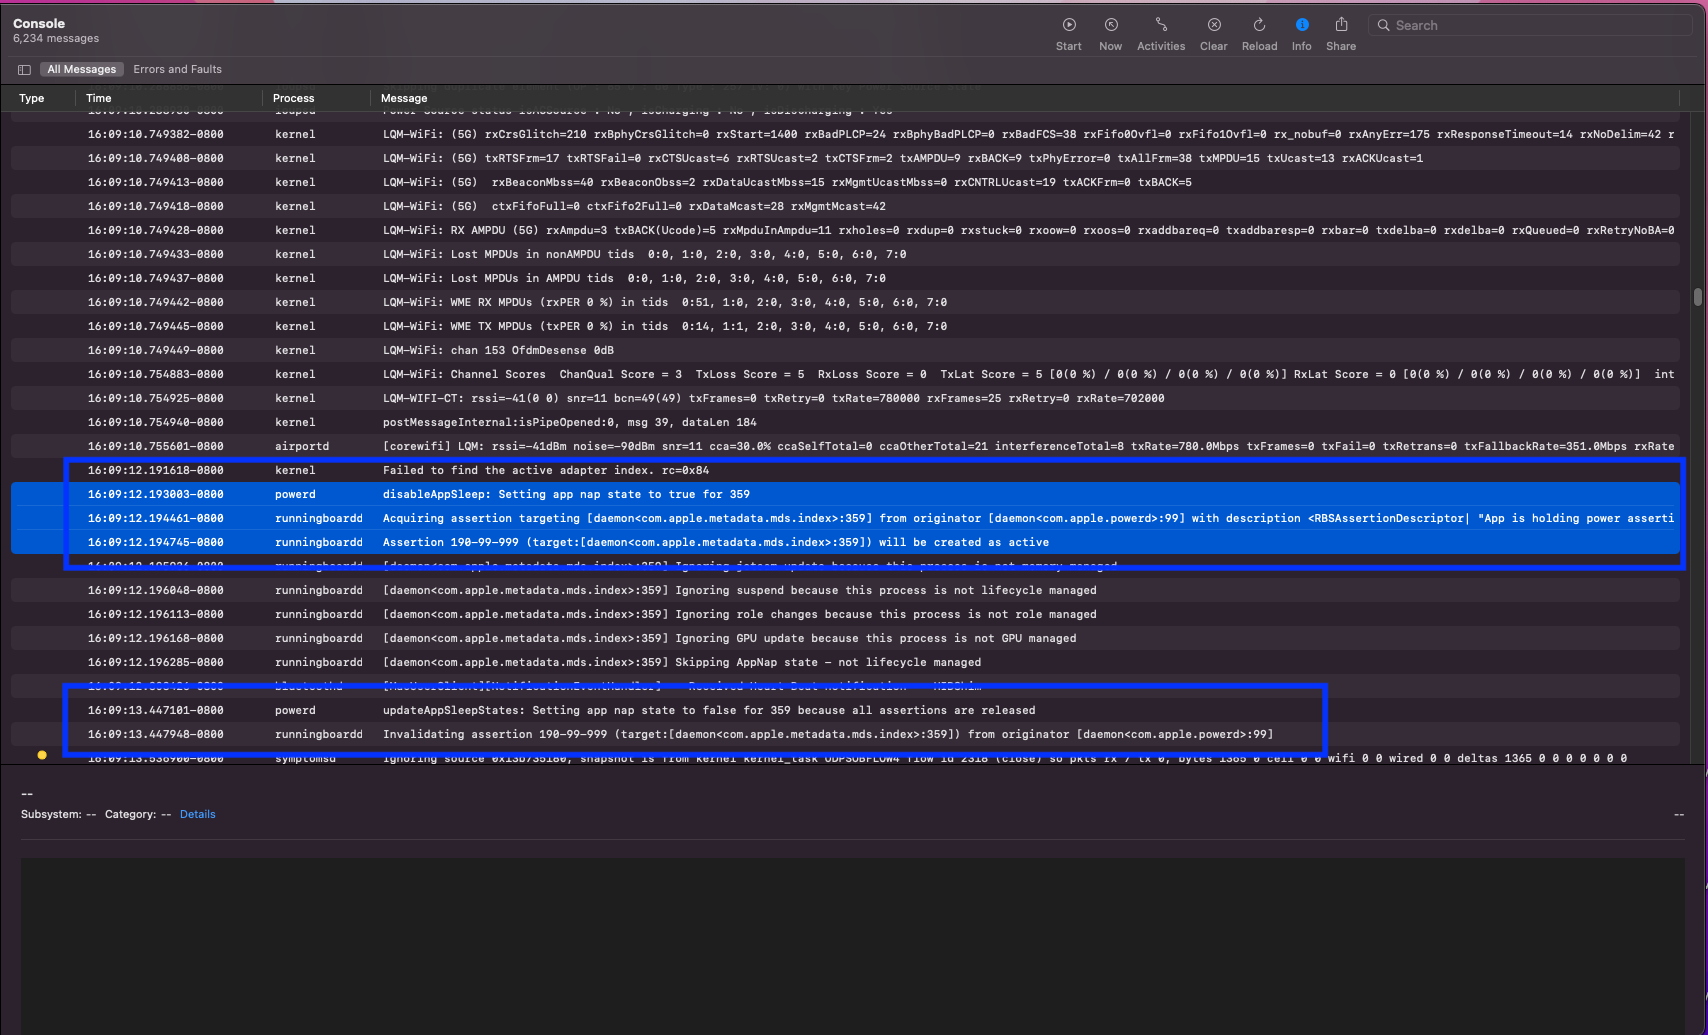The image size is (1708, 1035).
Task: Click timestamp 16:09:12.191618-0800
Action: click(x=155, y=470)
